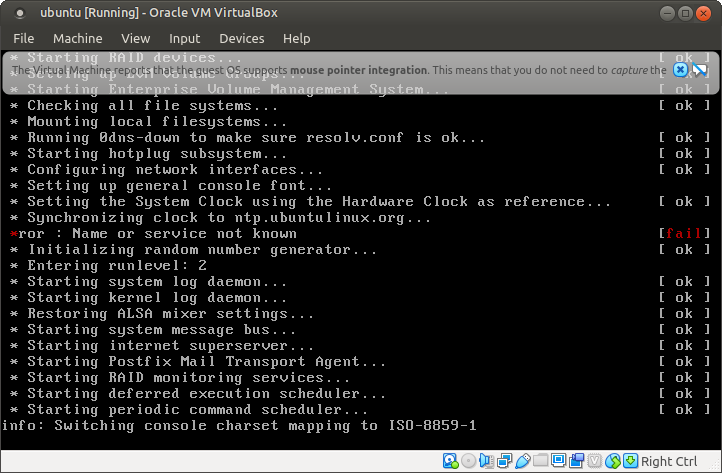Click the 'Entering runlevel: 2' line
722x473 pixels.
pyautogui.click(x=108, y=265)
